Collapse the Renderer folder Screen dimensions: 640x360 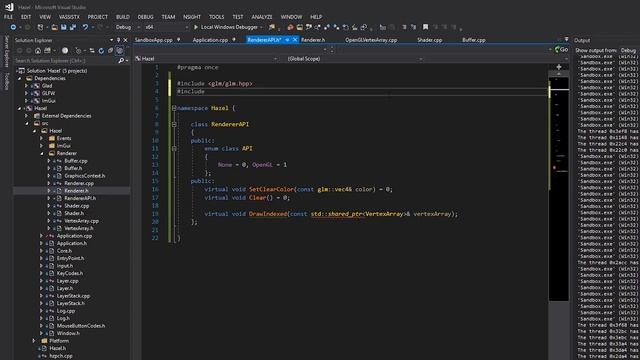42,153
